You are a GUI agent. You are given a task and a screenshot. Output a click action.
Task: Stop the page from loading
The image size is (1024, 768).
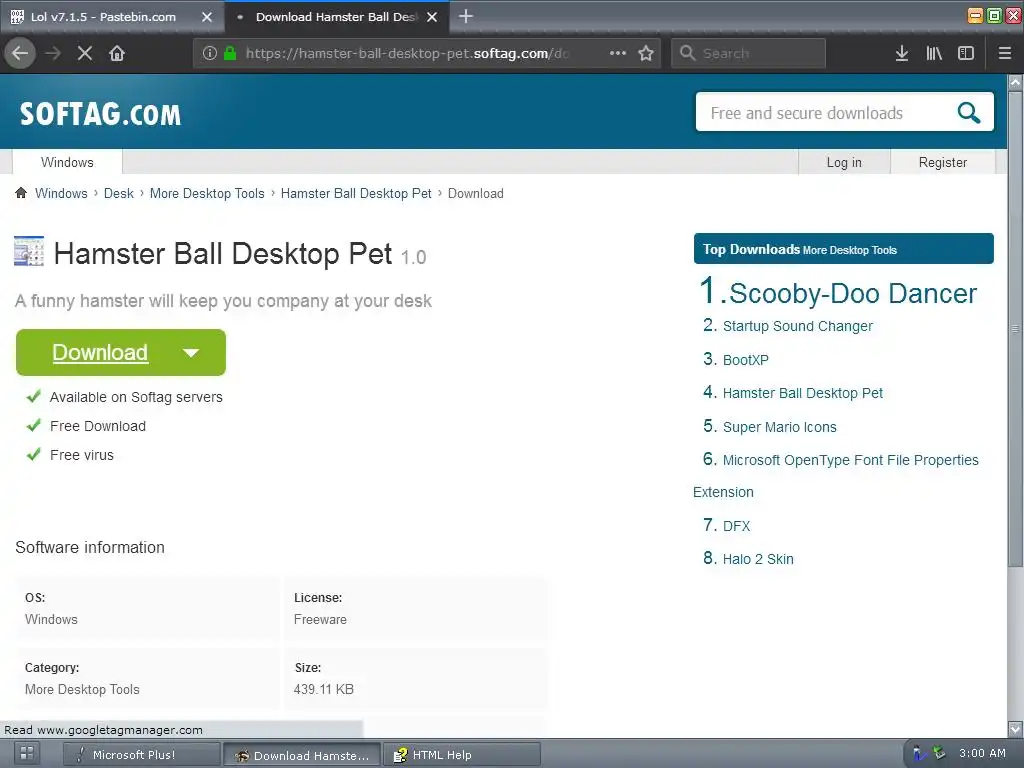[85, 53]
